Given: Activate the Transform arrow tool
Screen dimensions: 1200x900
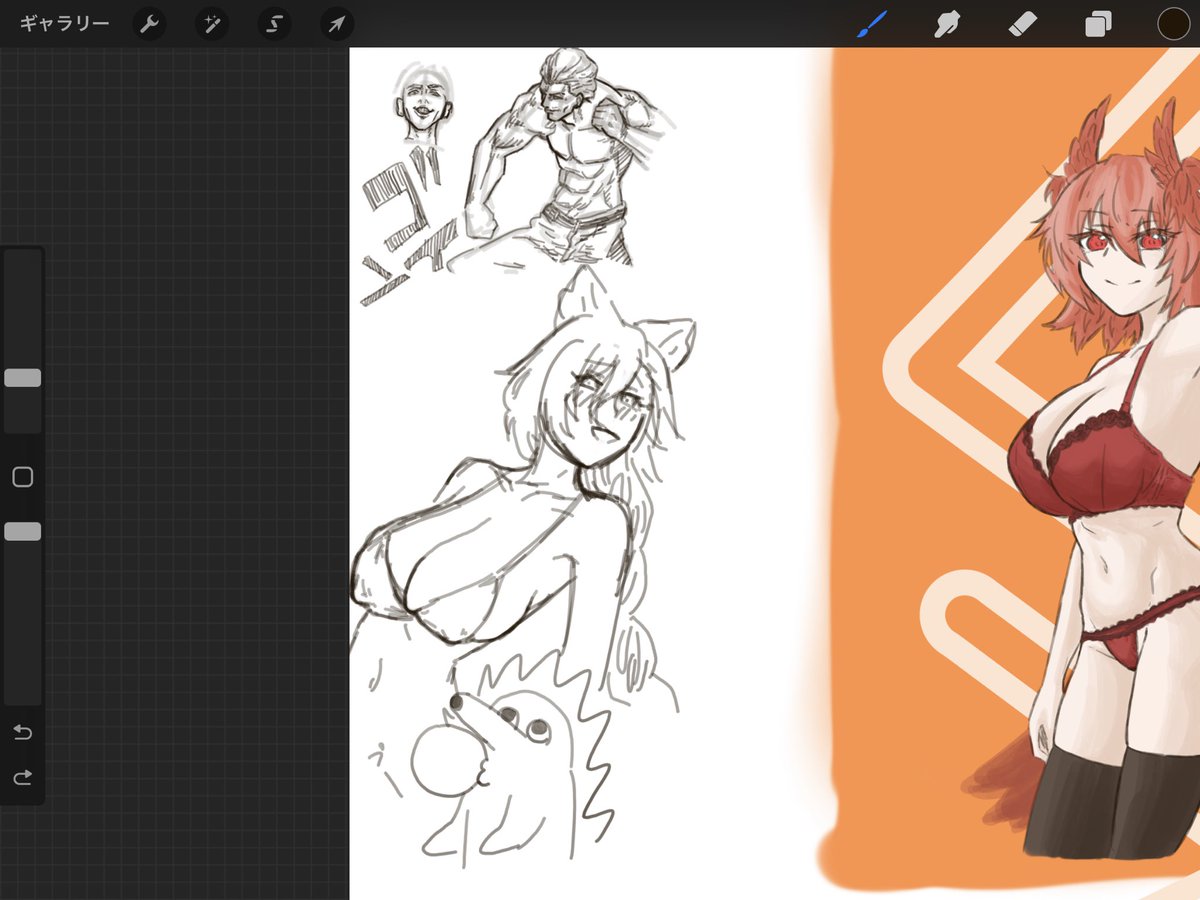Looking at the screenshot, I should (x=337, y=24).
